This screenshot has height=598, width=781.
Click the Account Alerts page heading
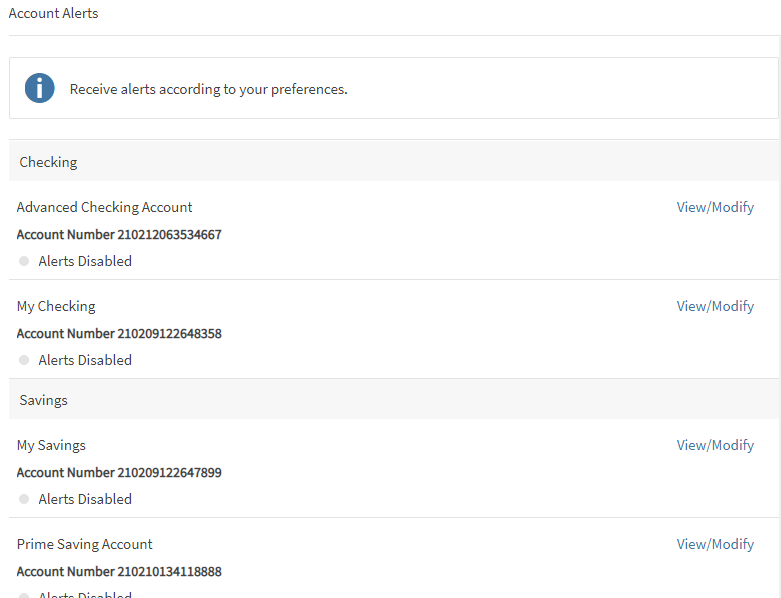coord(54,14)
